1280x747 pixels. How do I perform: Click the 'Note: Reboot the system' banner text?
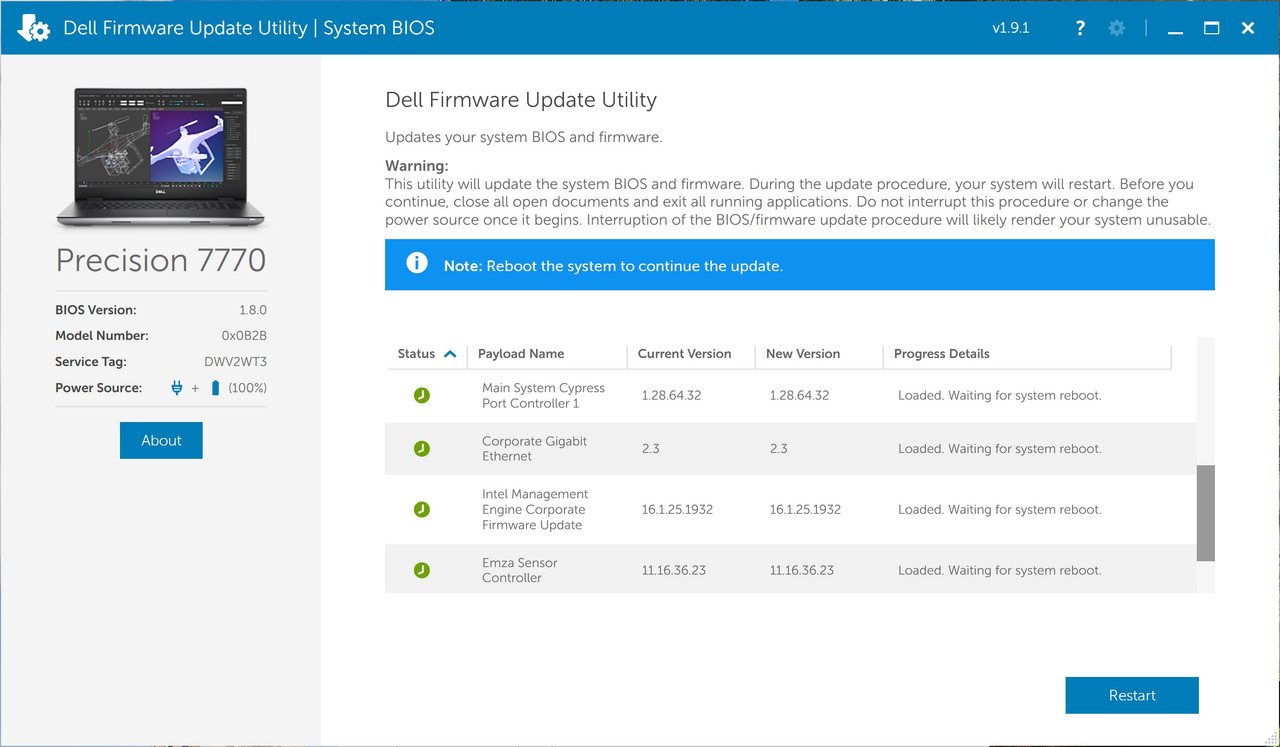(x=613, y=266)
